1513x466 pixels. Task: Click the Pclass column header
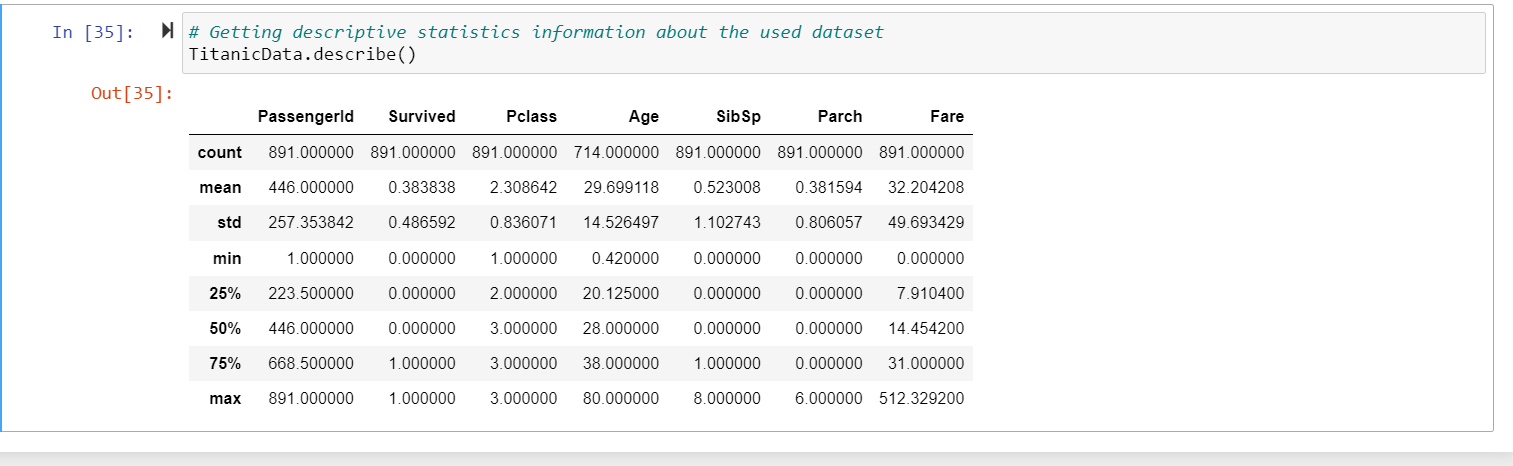pyautogui.click(x=532, y=116)
